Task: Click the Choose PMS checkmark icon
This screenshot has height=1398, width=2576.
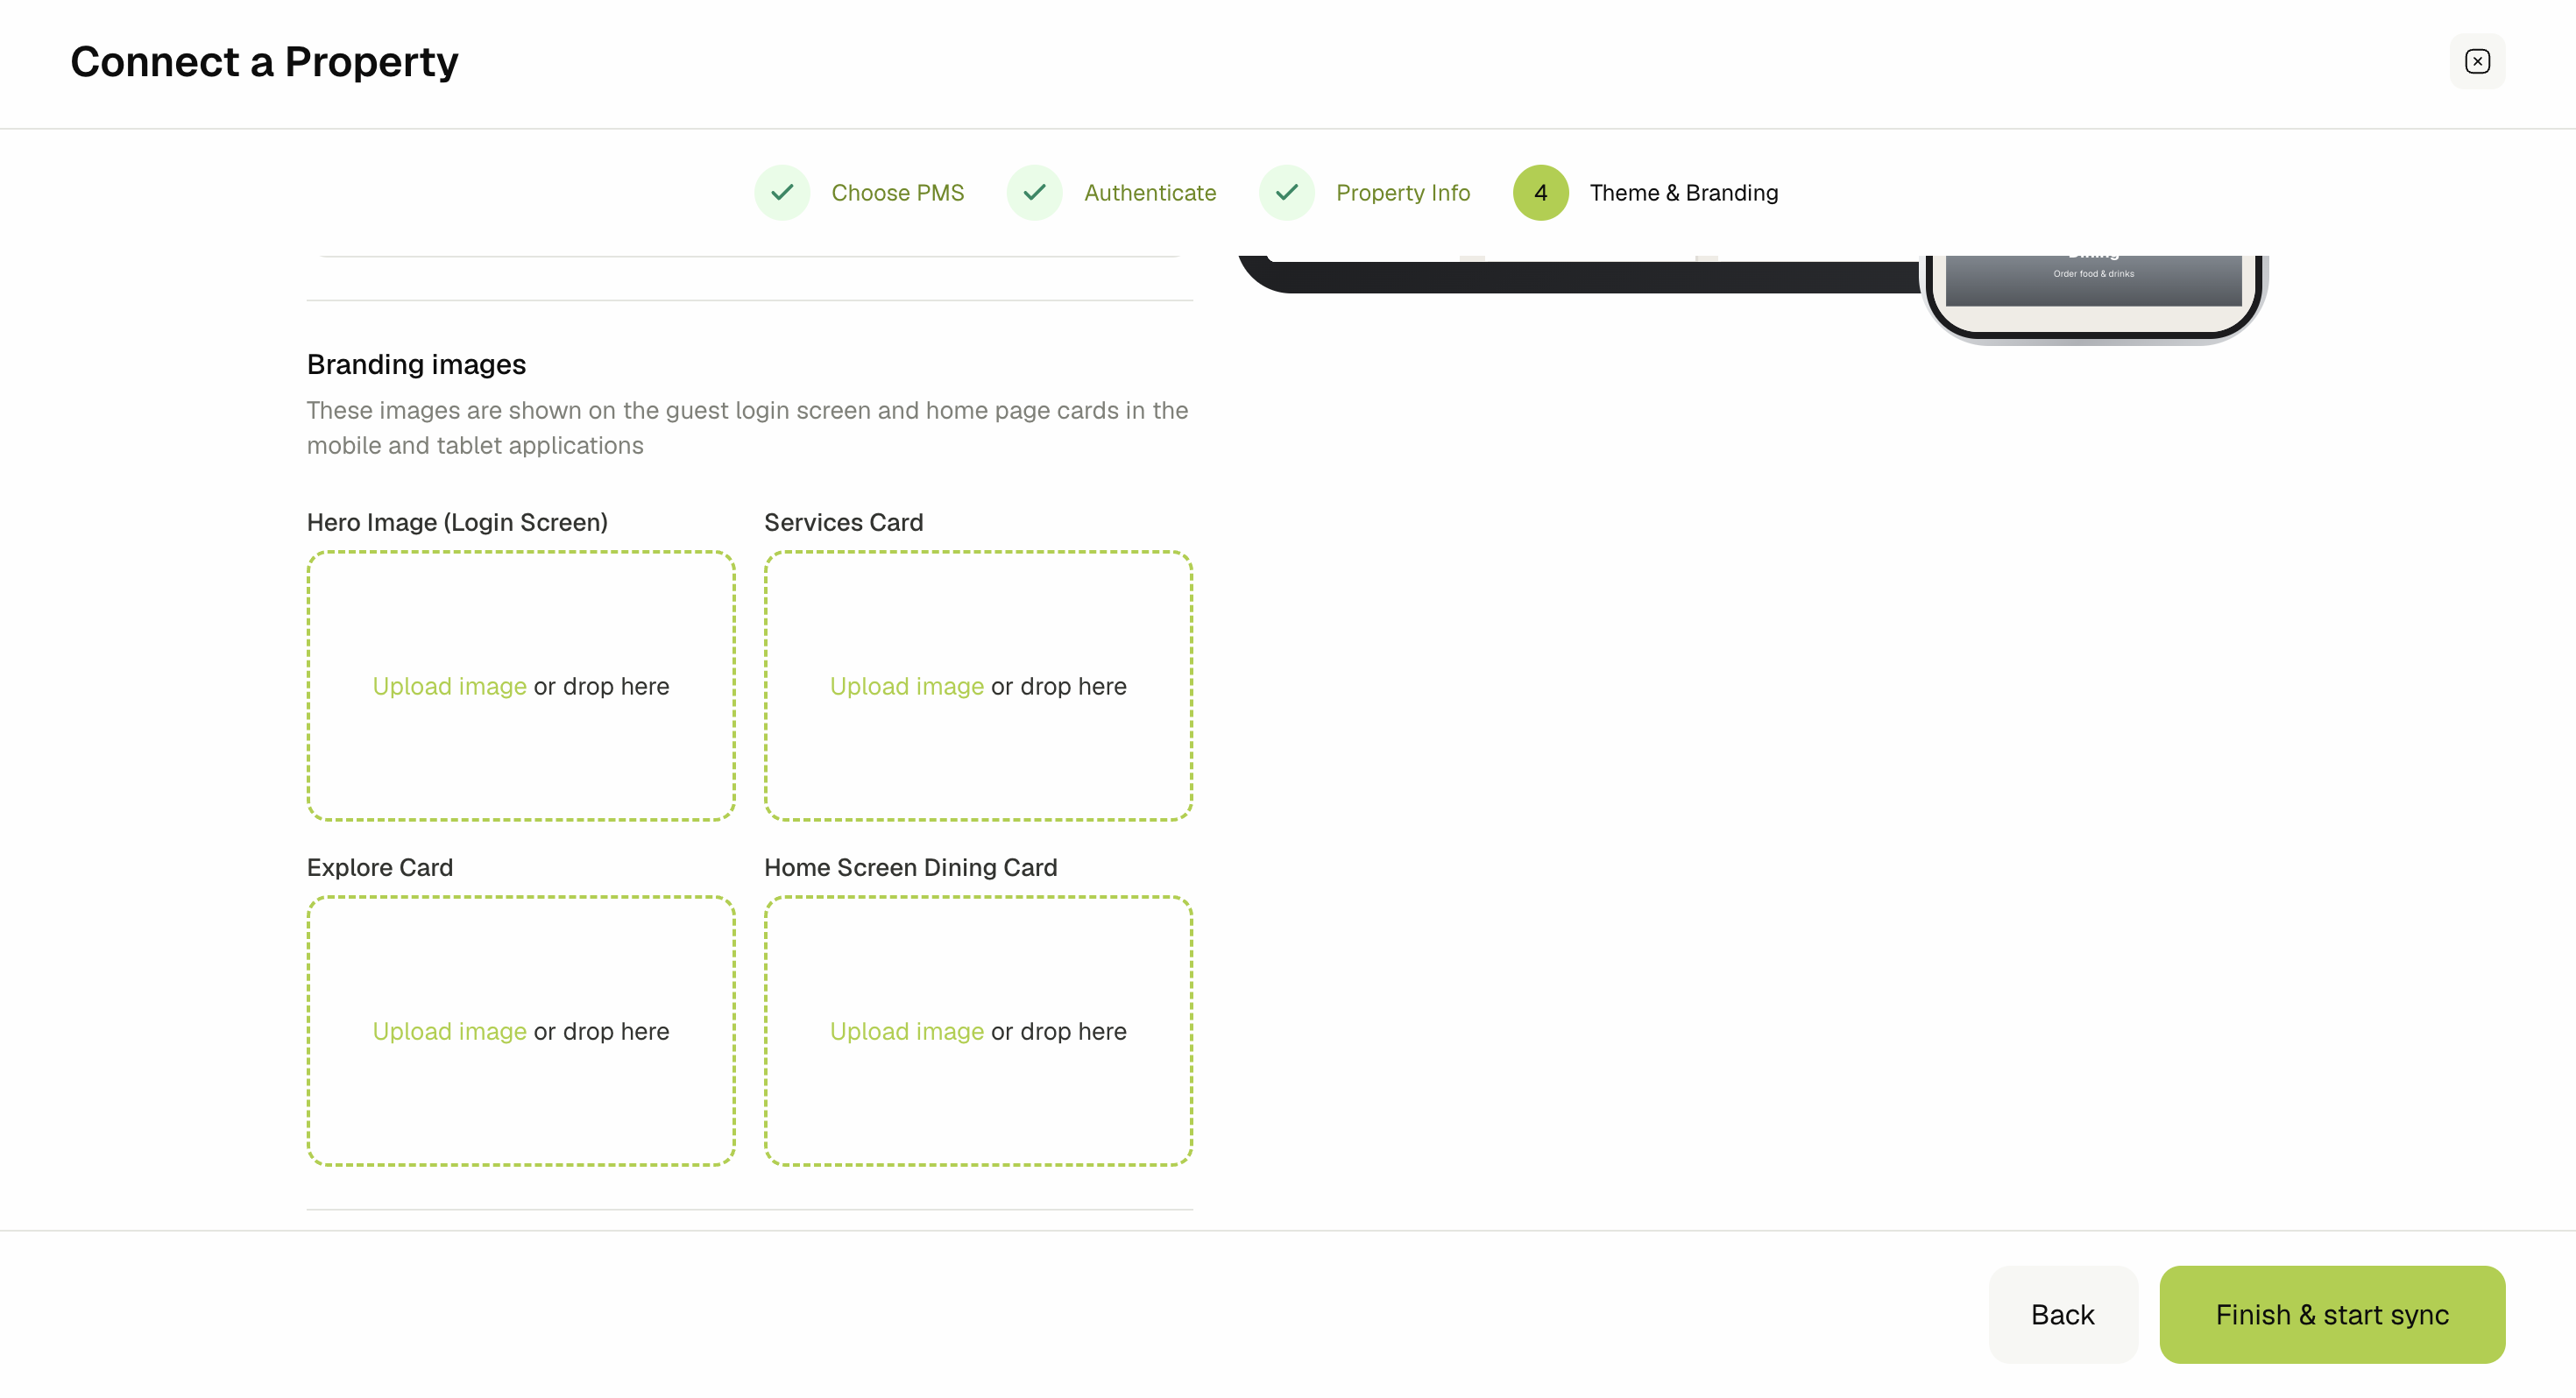Action: point(782,192)
